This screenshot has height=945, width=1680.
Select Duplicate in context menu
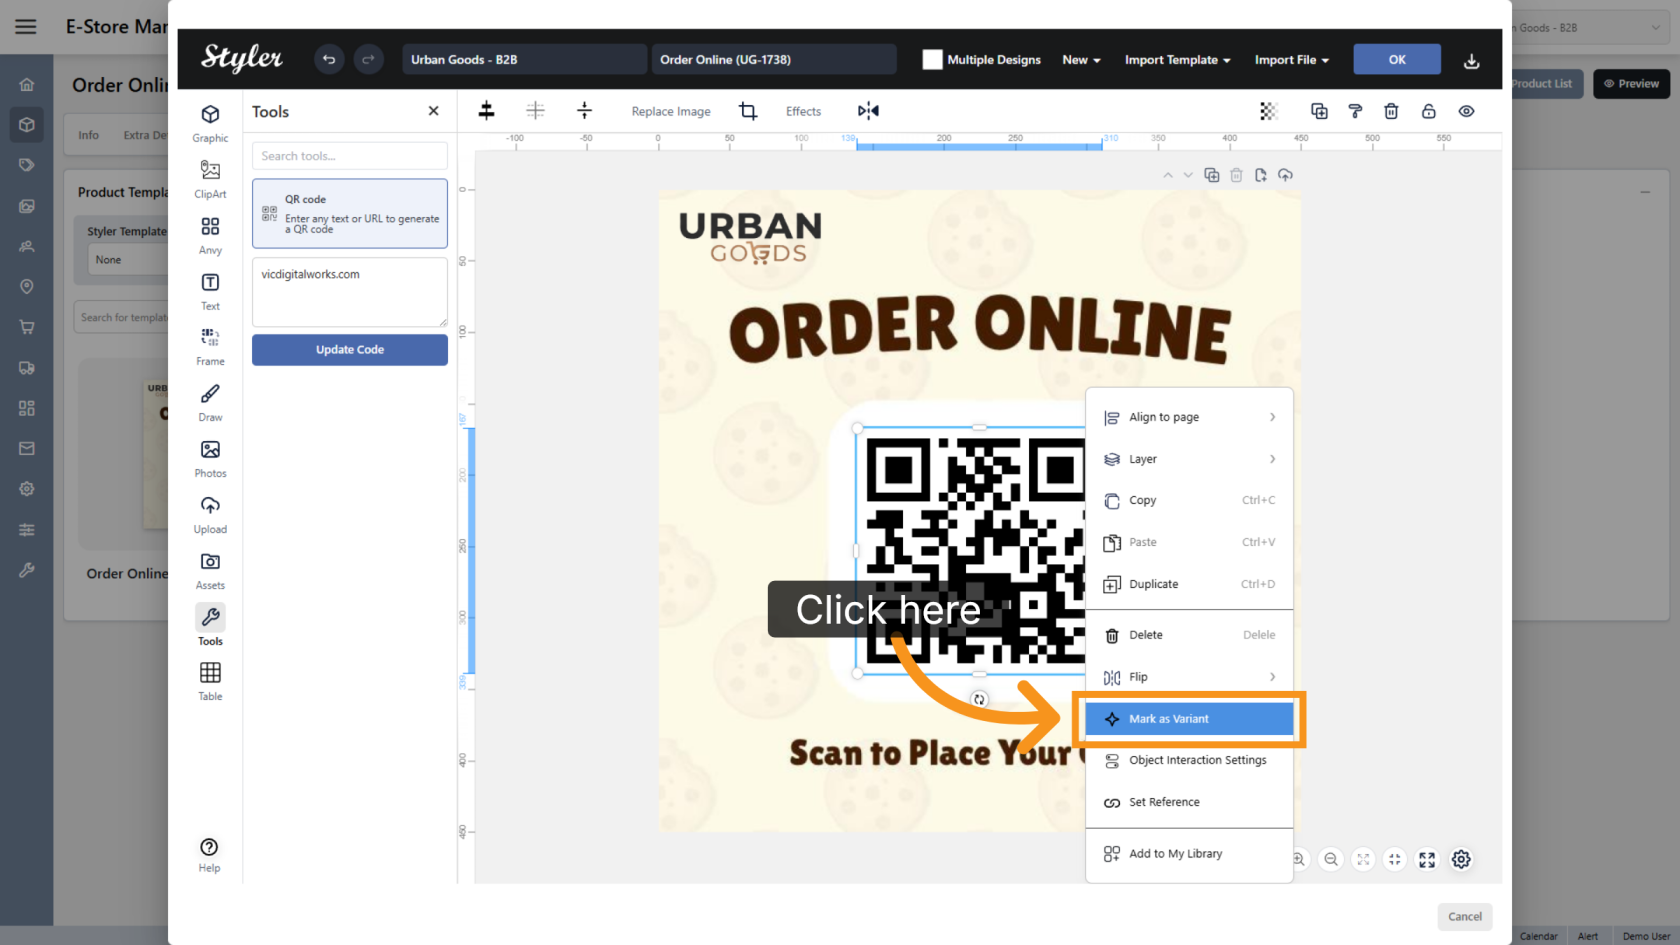[1189, 584]
